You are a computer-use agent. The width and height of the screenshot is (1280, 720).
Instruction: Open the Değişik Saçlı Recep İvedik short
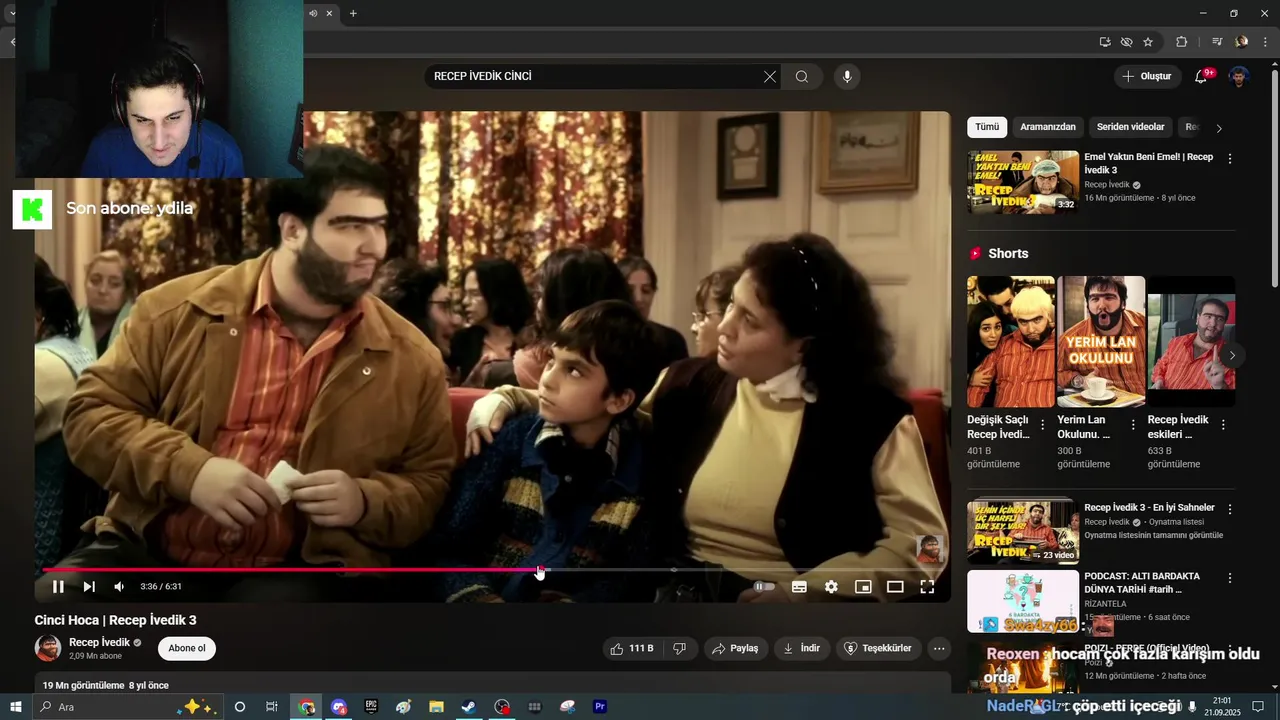pyautogui.click(x=1011, y=341)
